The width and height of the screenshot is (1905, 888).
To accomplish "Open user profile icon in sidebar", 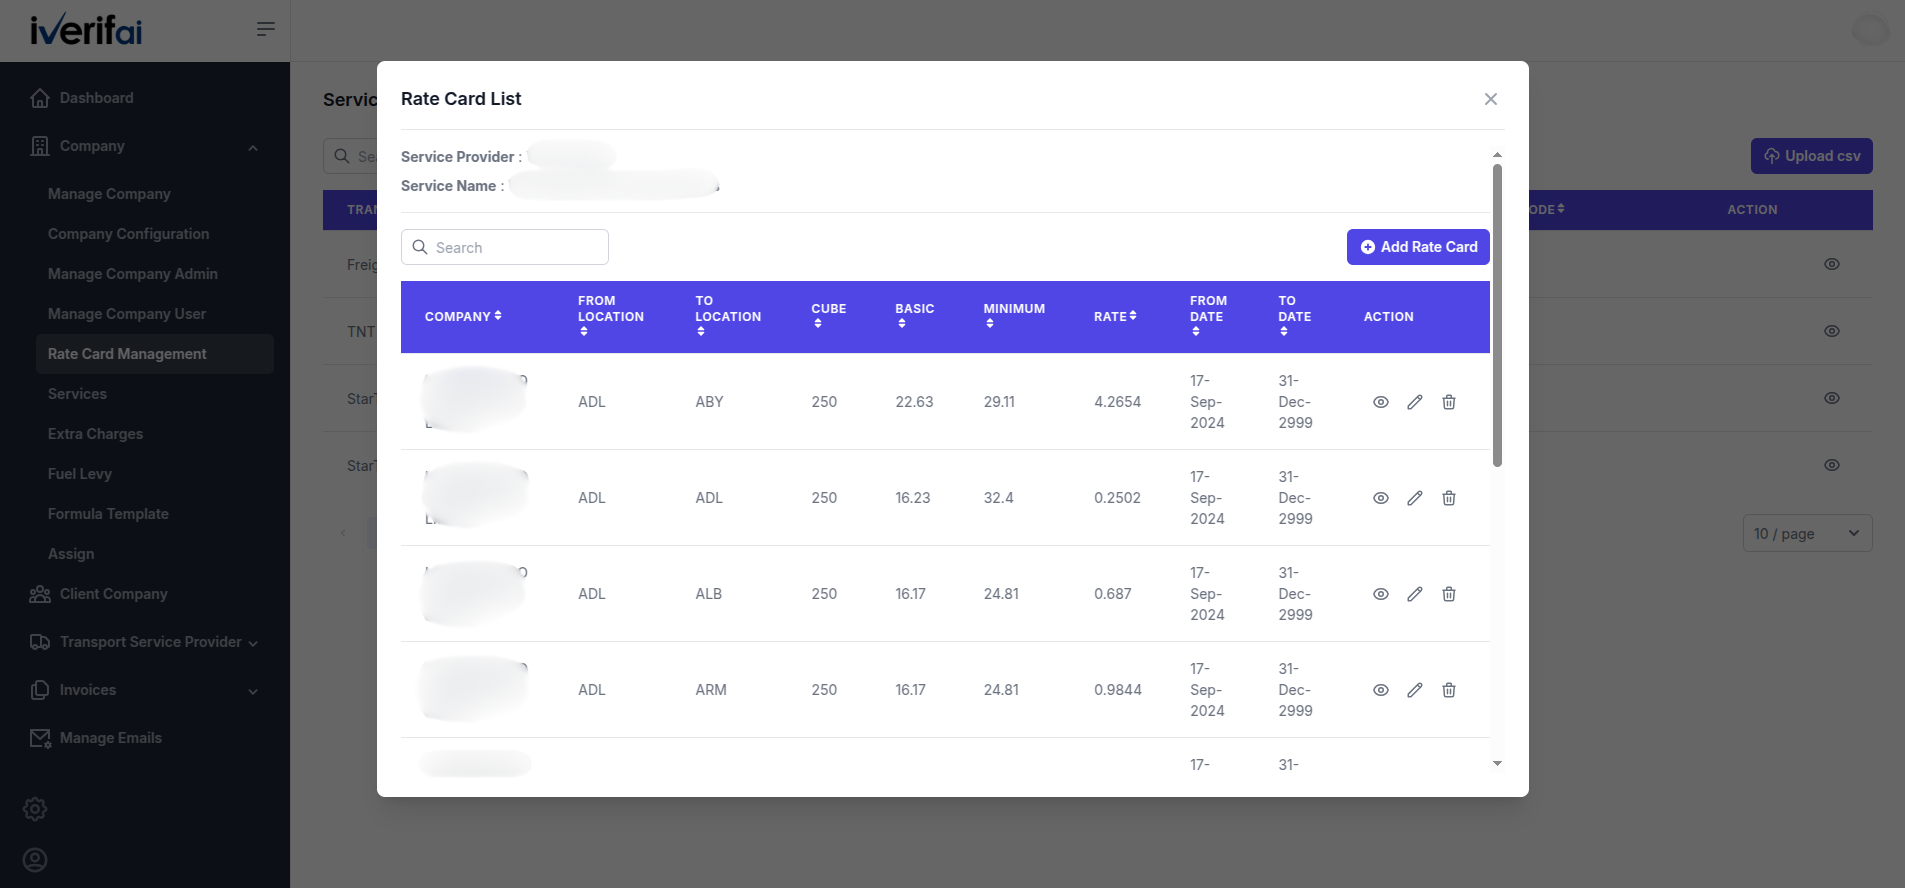I will pos(35,860).
